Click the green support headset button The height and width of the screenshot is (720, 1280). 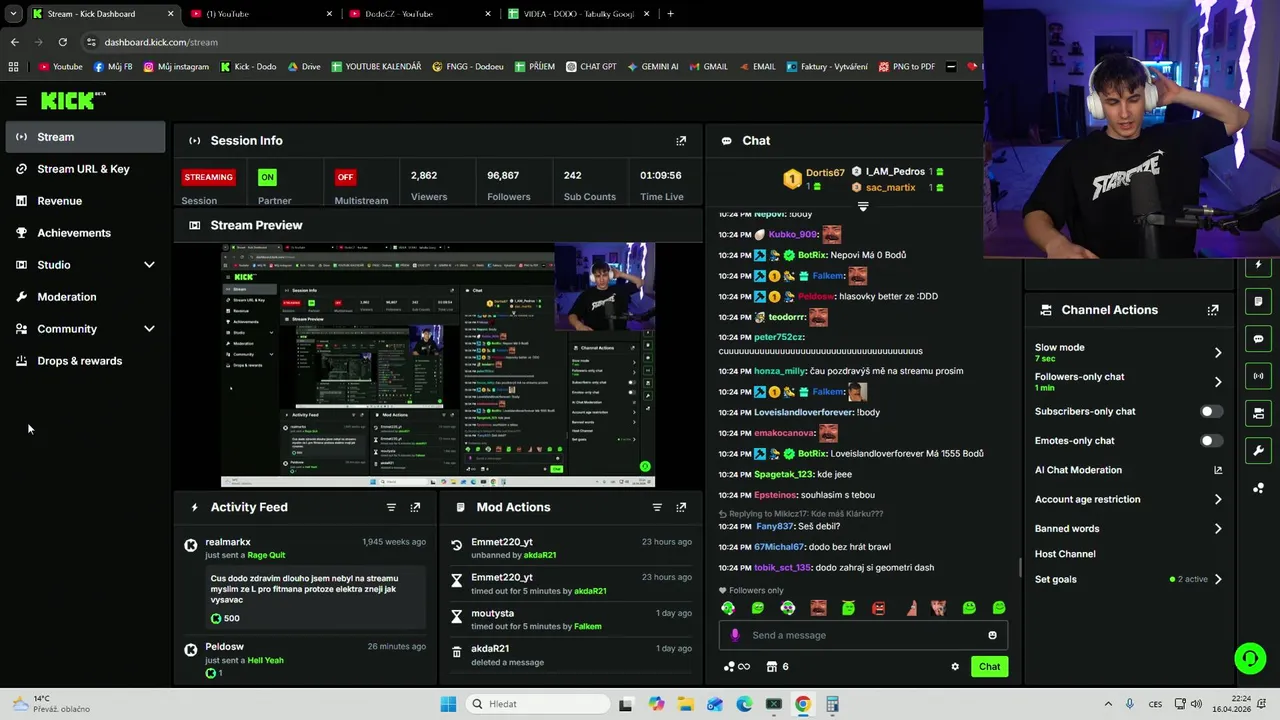[1250, 658]
